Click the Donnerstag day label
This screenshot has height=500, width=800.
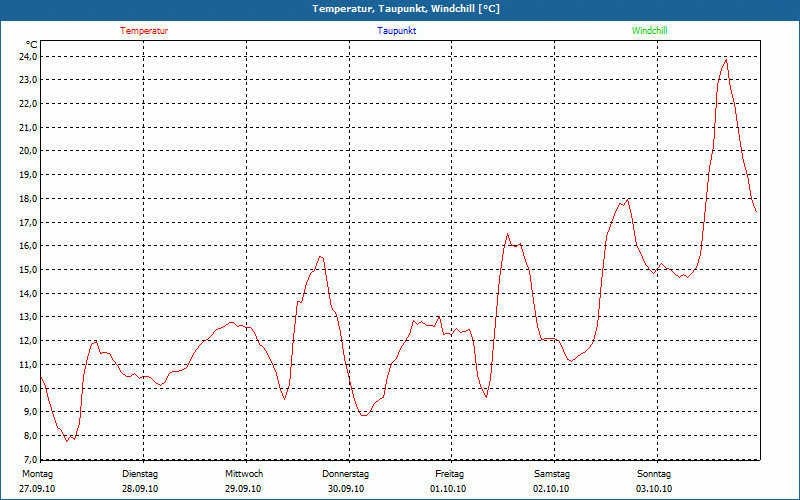(345, 474)
